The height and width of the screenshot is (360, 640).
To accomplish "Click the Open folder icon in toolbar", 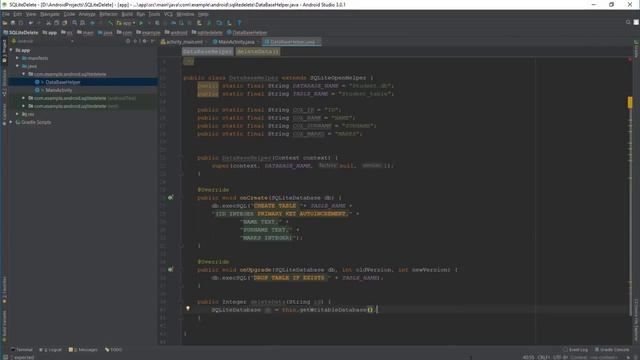I will click(5, 23).
